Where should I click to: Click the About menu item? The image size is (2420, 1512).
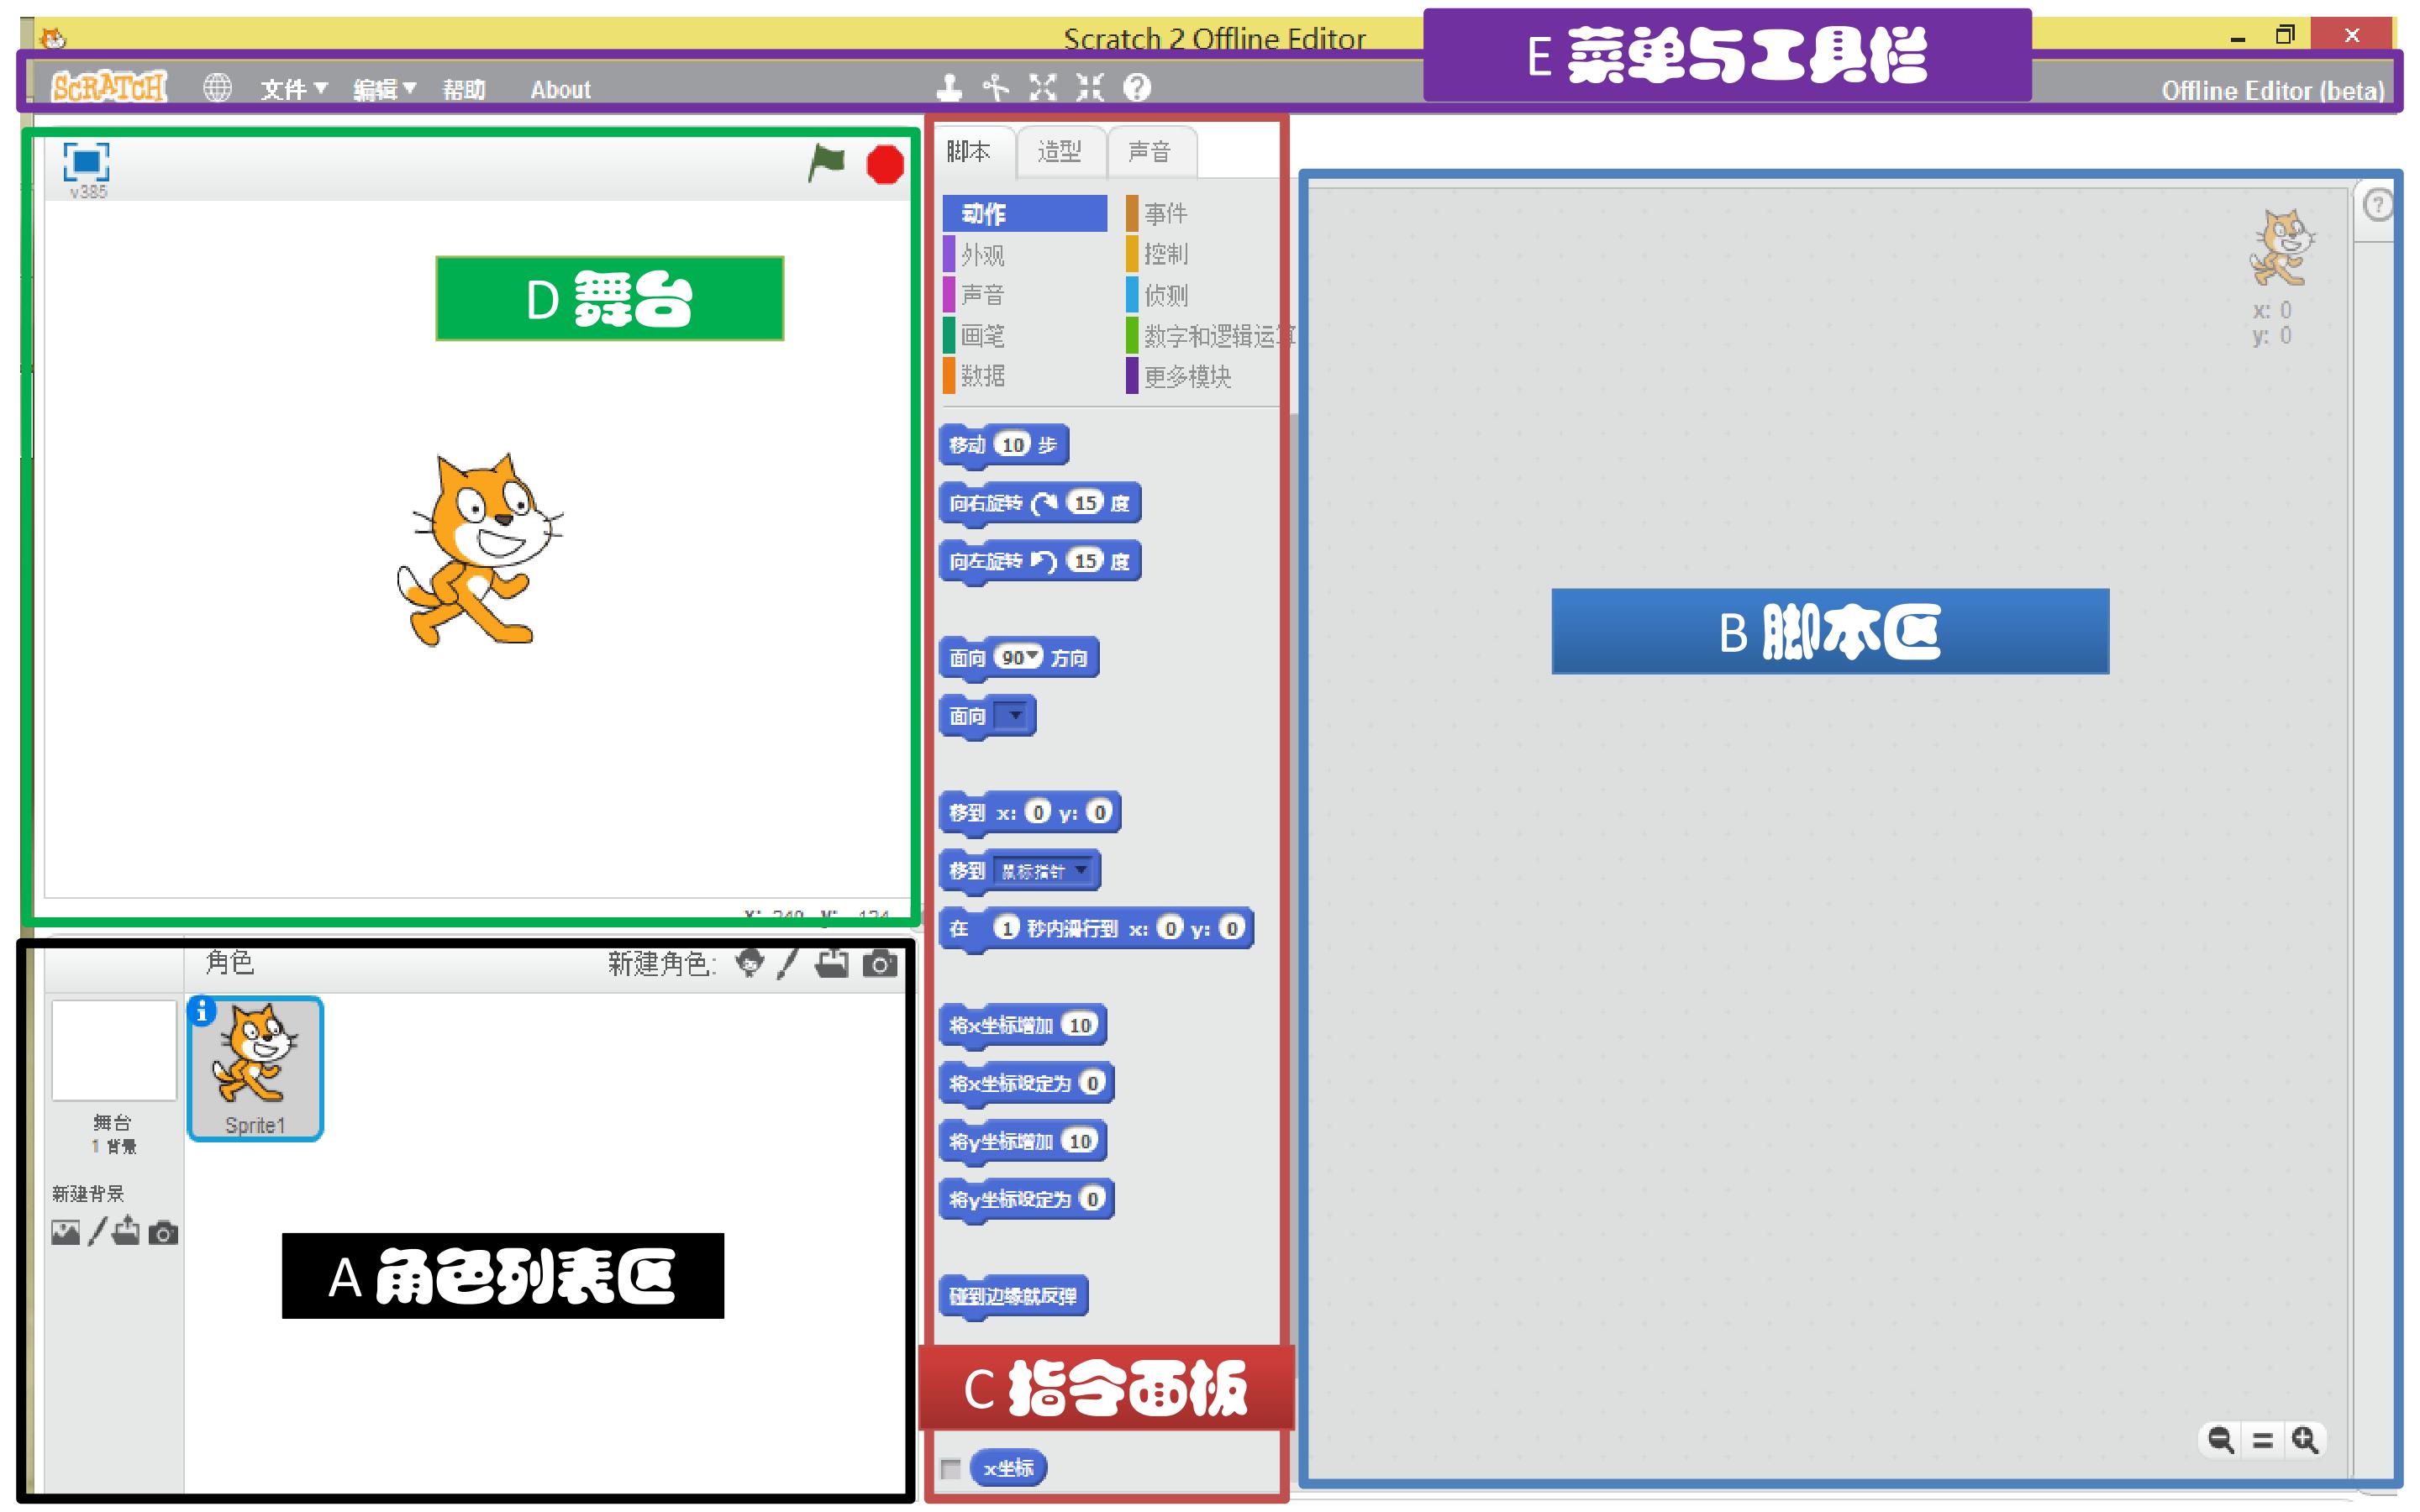[x=560, y=90]
